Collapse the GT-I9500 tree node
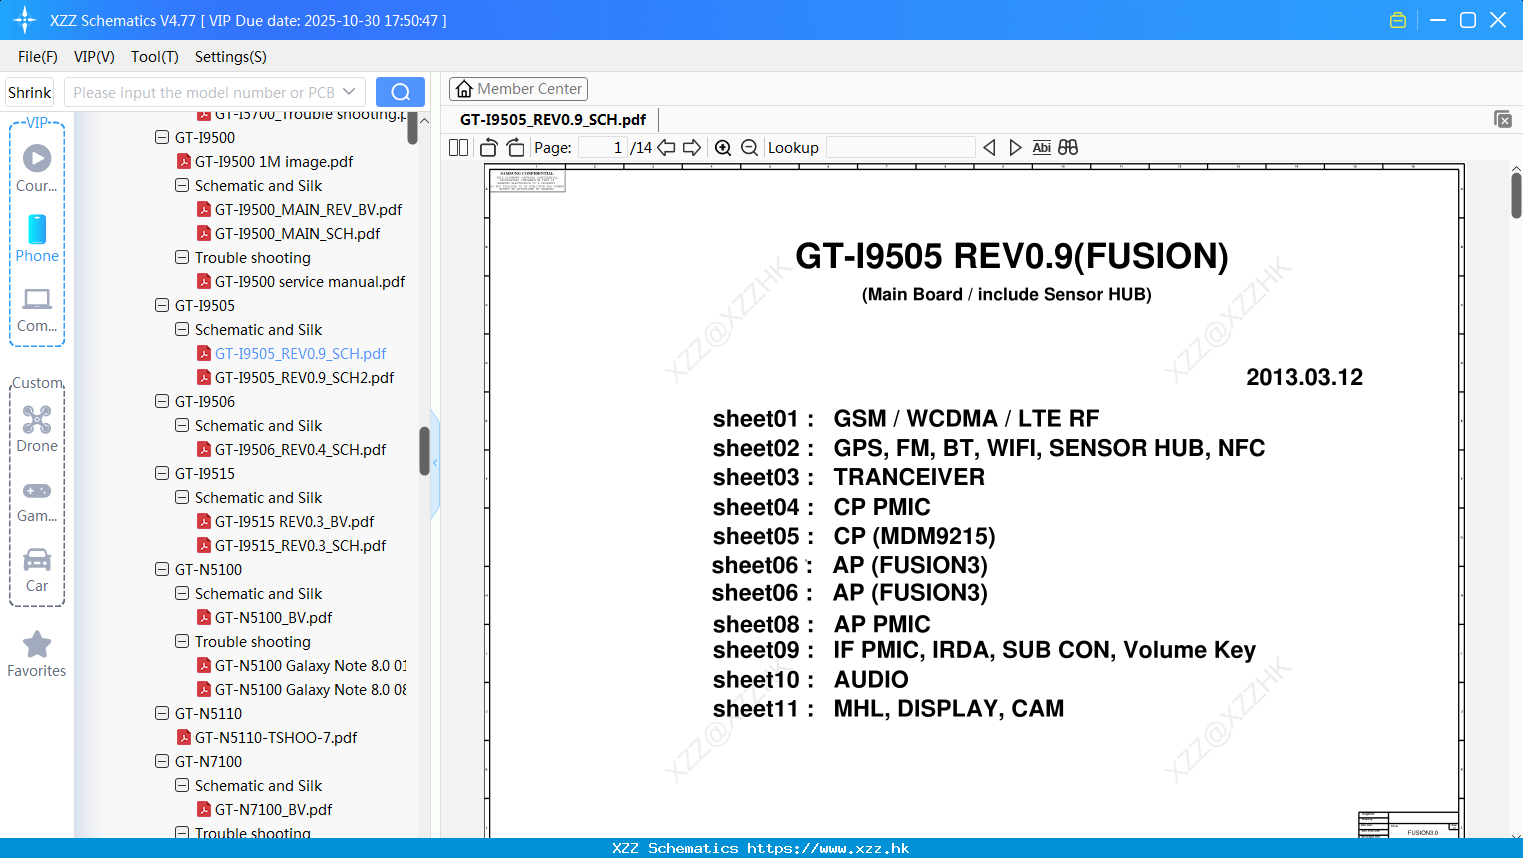The width and height of the screenshot is (1523, 858). (x=162, y=137)
